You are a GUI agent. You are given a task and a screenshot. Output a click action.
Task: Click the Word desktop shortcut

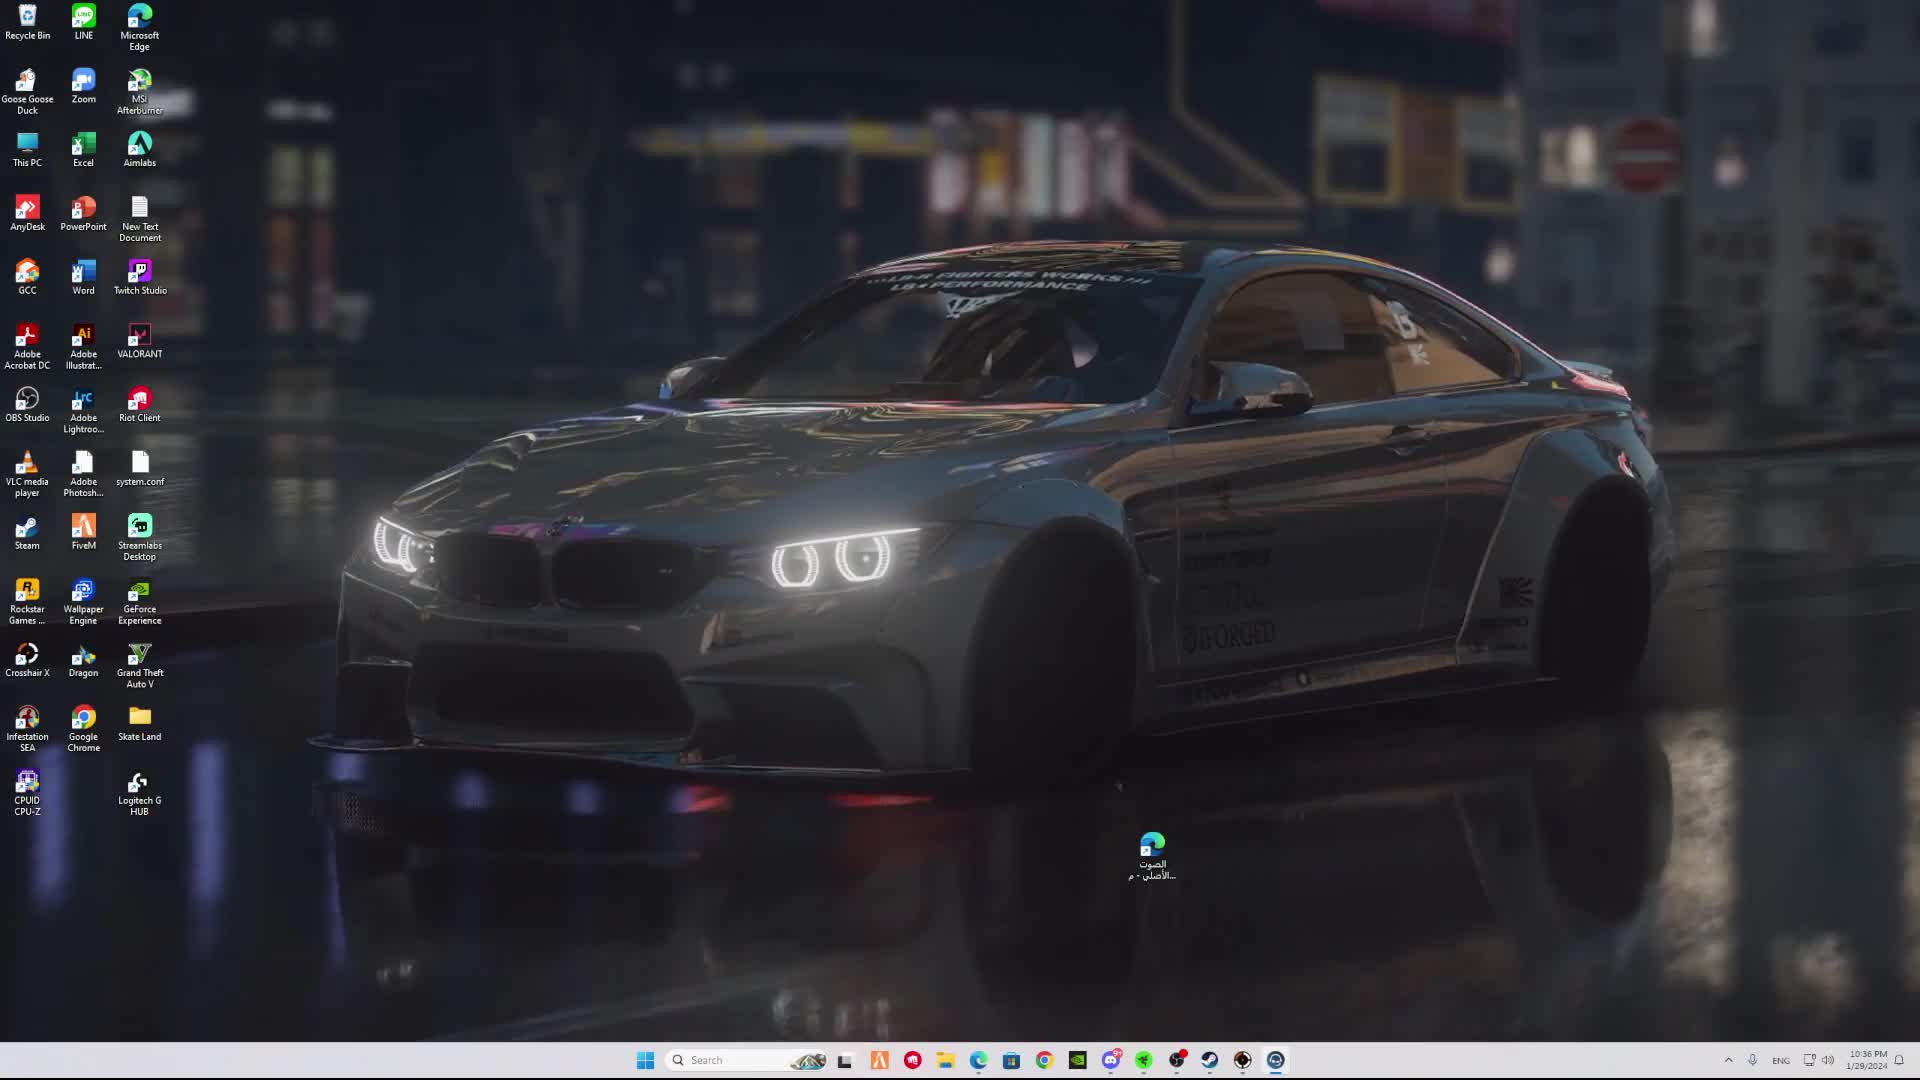[x=83, y=278]
